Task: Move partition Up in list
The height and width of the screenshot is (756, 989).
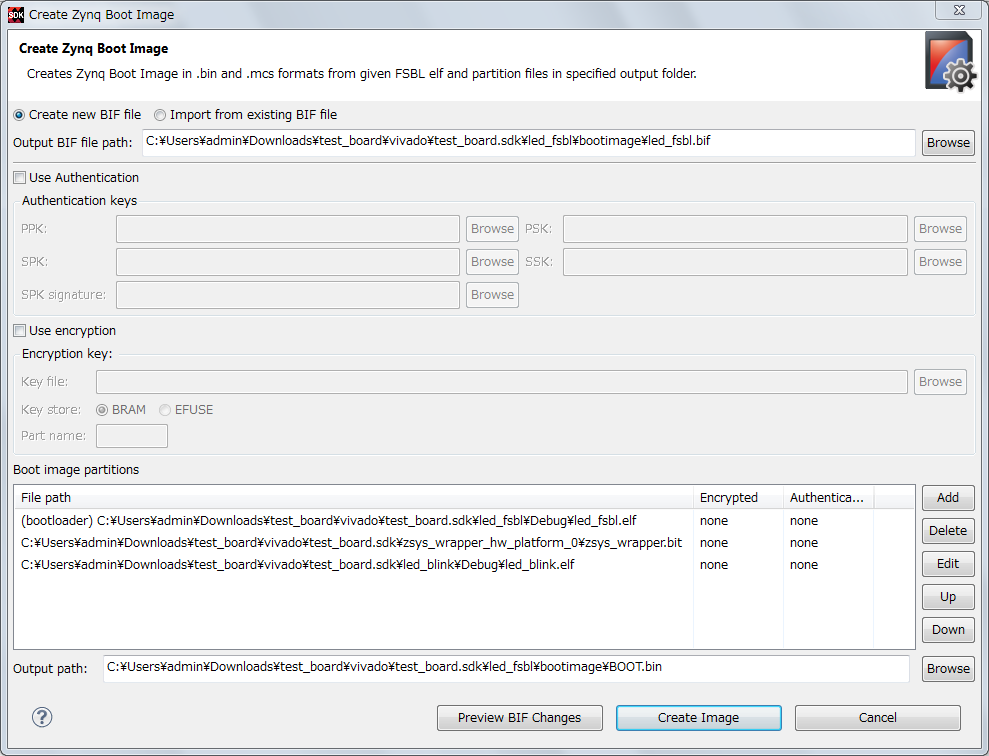Action: tap(947, 597)
